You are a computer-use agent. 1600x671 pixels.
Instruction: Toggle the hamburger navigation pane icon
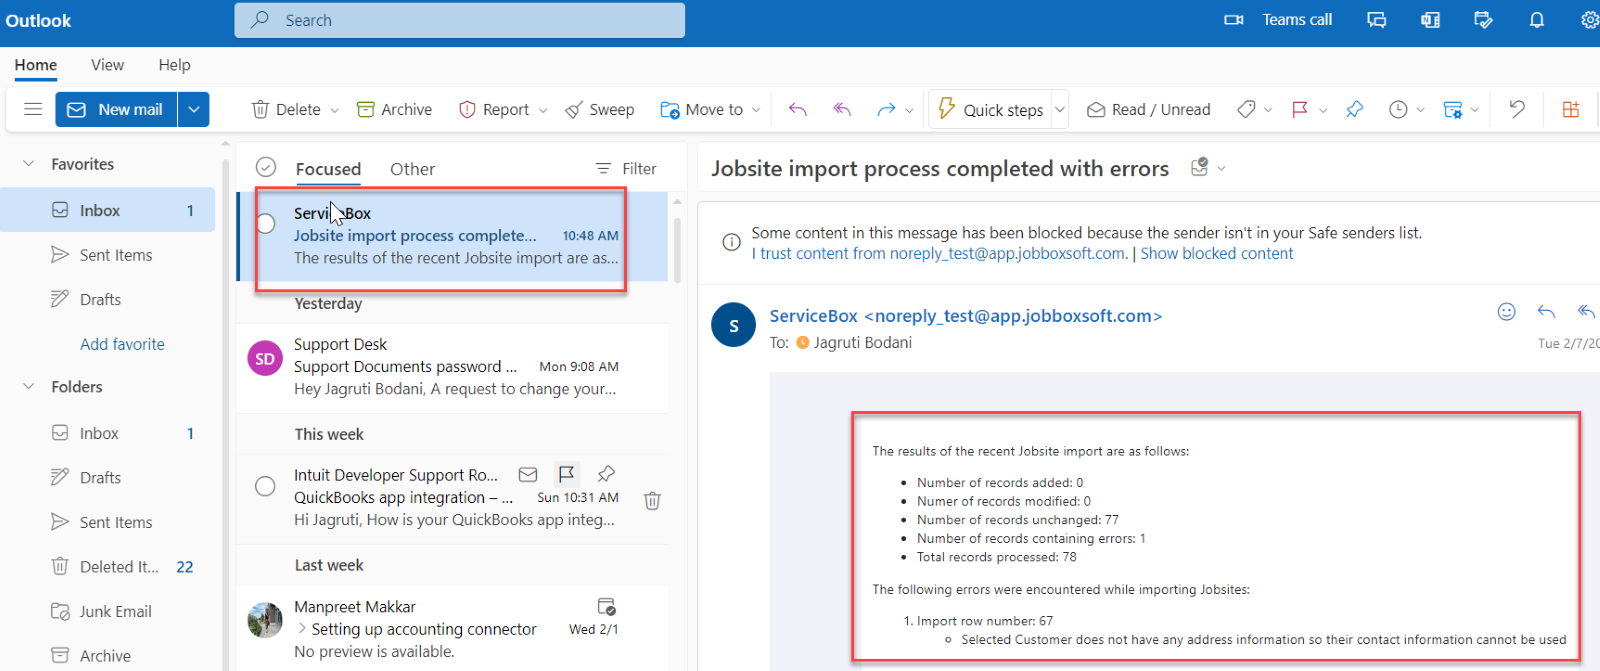(x=33, y=109)
